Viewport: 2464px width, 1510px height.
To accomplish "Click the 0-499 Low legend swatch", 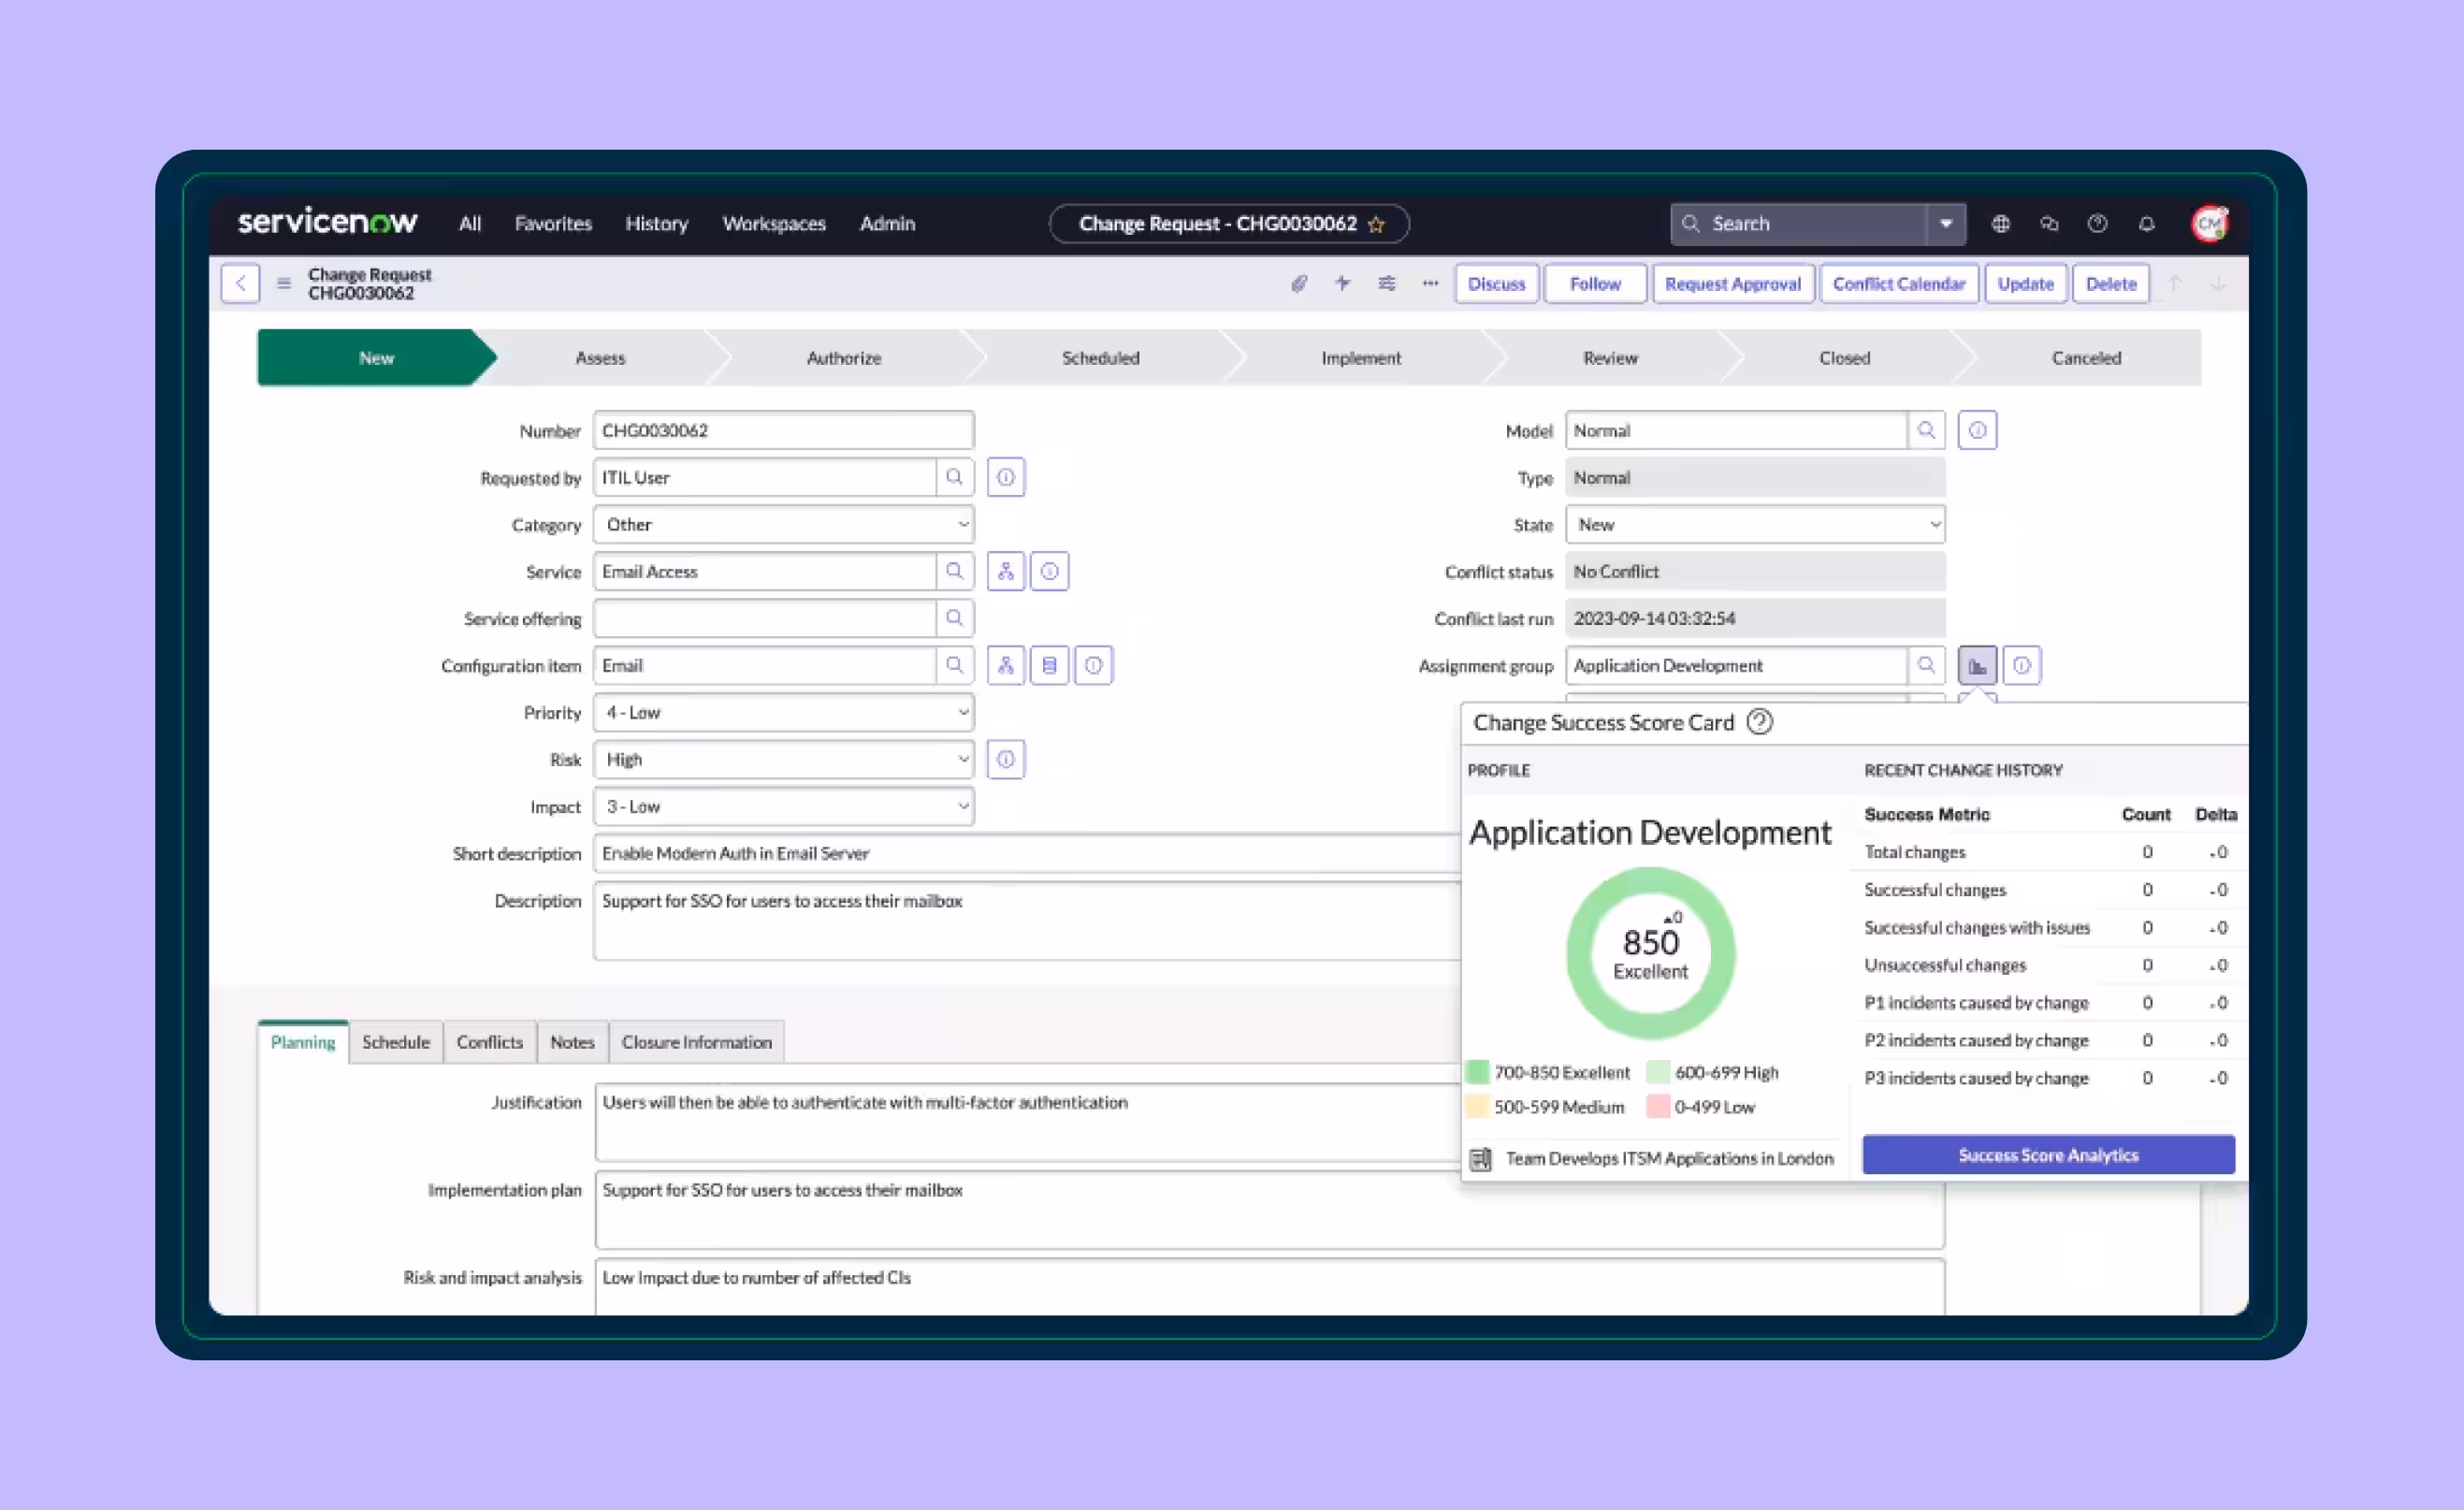I will click(x=1658, y=1107).
